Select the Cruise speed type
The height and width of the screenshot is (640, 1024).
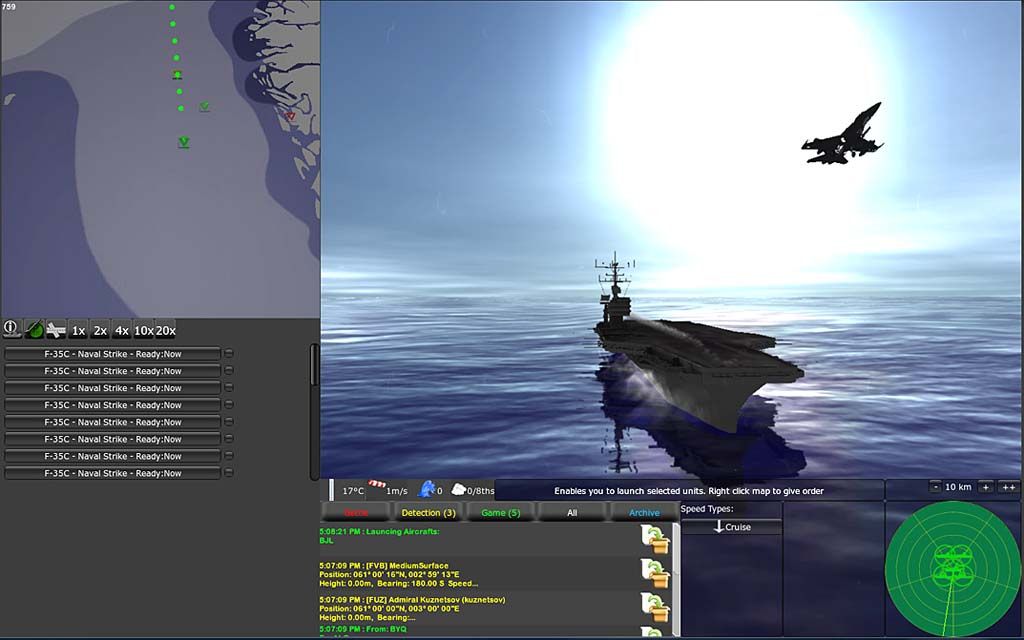coord(731,527)
